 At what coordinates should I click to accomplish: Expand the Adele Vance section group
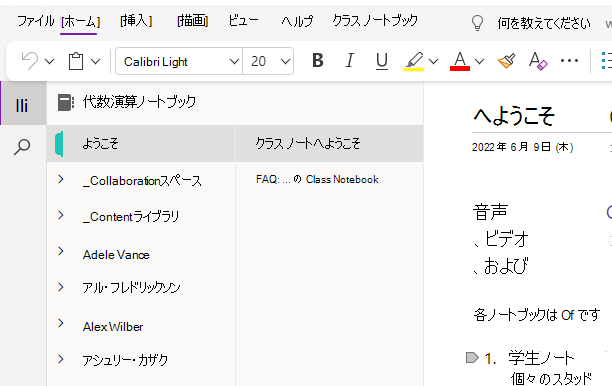tap(60, 251)
